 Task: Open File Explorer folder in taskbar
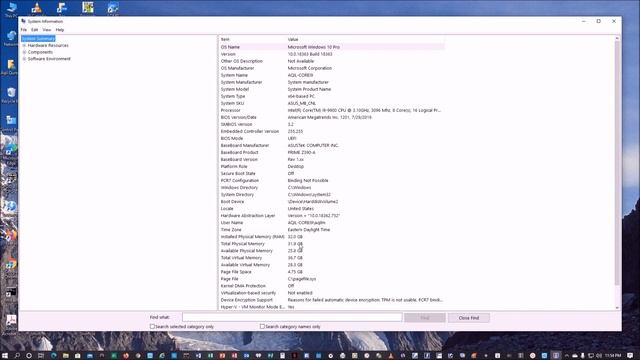click(x=65, y=356)
